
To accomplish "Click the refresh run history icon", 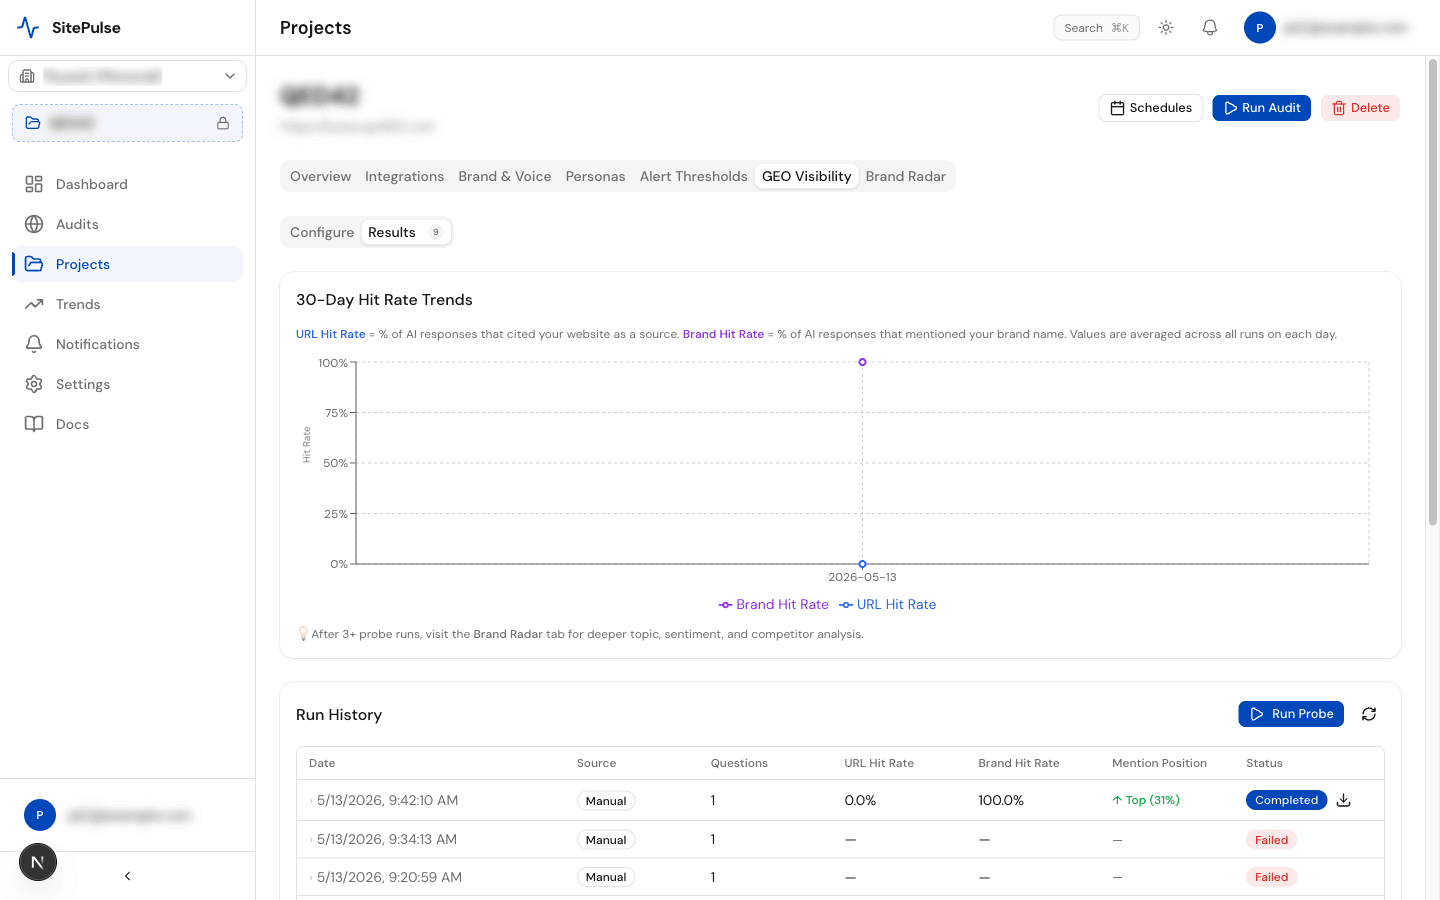I will [1369, 714].
